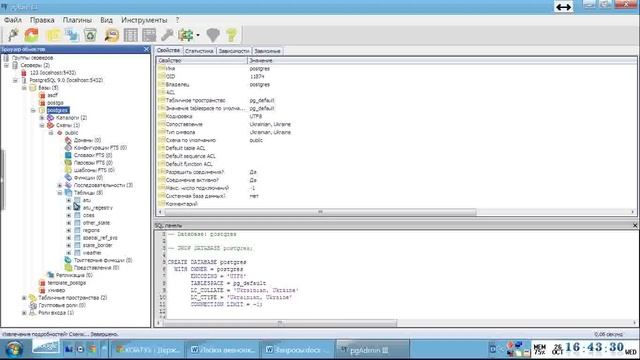Open maintenance wrench tool
640x360 pixels.
coord(167,35)
